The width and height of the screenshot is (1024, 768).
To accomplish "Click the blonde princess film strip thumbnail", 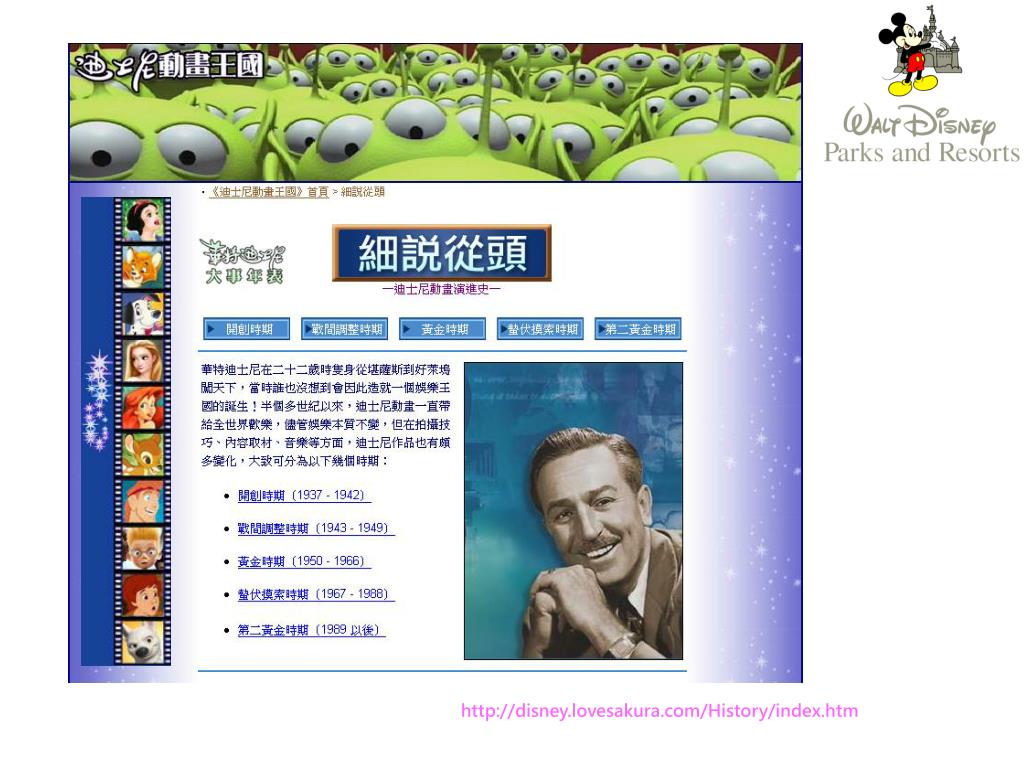I will point(143,360).
